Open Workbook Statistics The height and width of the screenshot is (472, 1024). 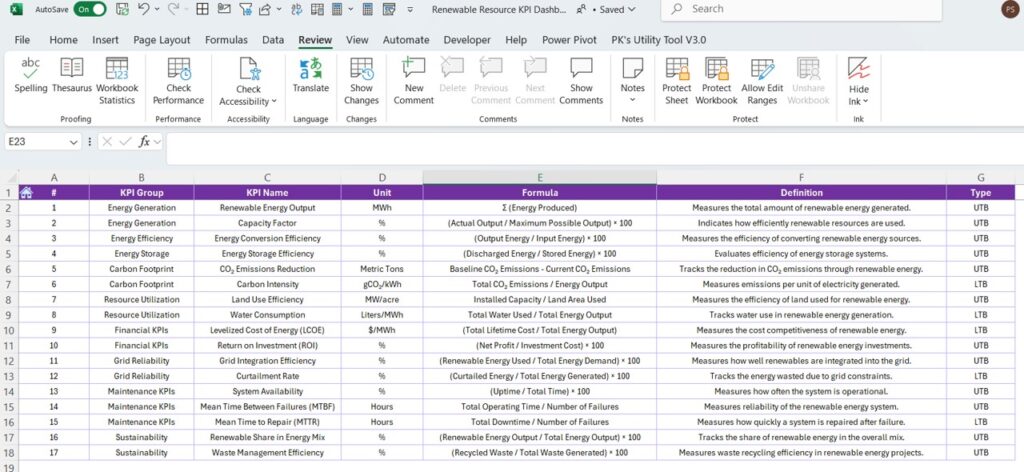click(117, 82)
